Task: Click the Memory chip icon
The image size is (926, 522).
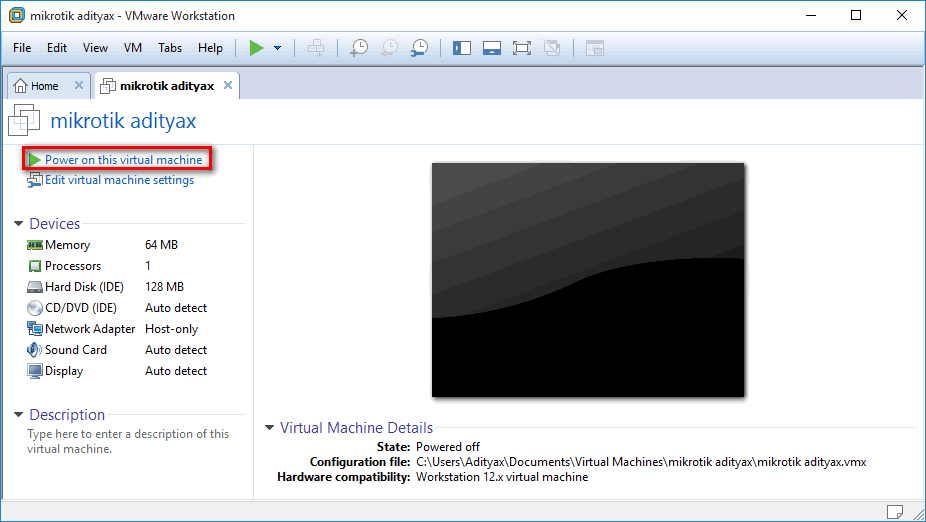Action: (x=35, y=245)
